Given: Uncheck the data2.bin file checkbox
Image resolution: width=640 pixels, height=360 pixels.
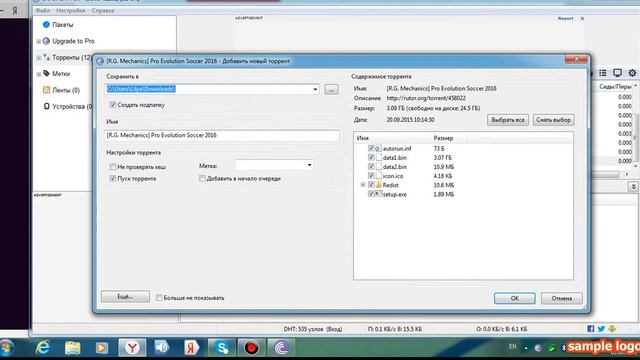Looking at the screenshot, I should pos(371,166).
